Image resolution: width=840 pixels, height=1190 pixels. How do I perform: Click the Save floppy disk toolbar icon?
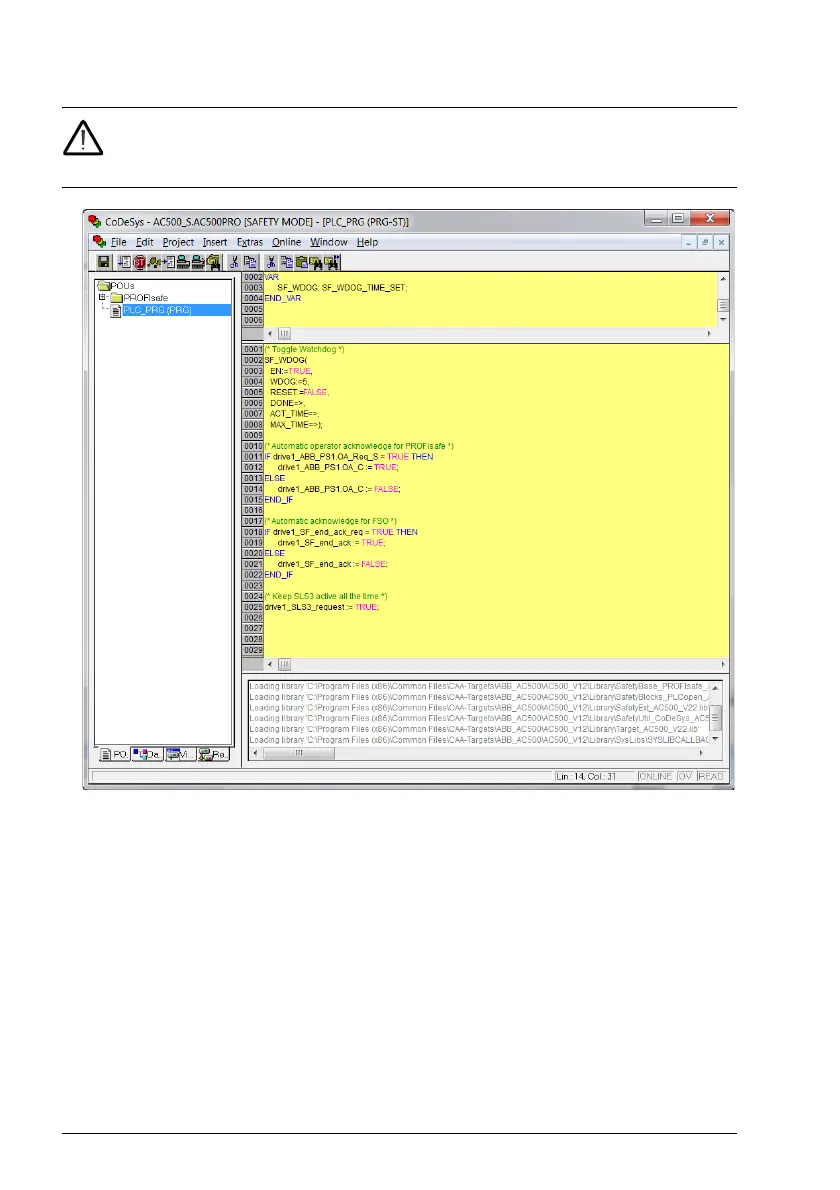pos(103,262)
